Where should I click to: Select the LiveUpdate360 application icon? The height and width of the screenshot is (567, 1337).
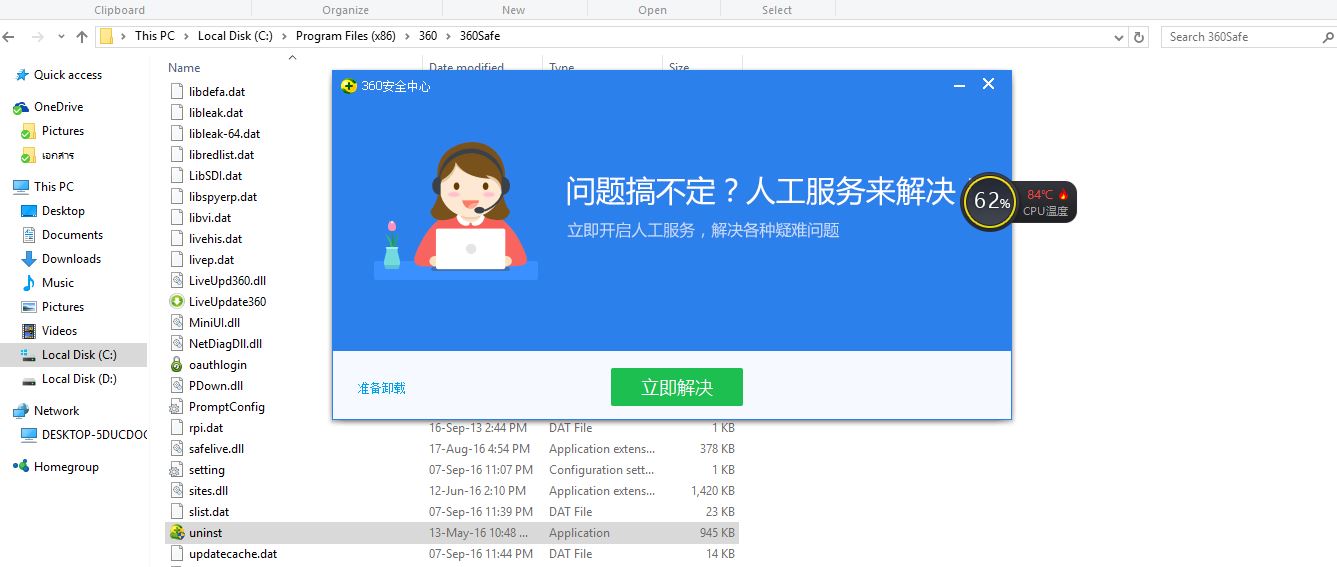(177, 302)
